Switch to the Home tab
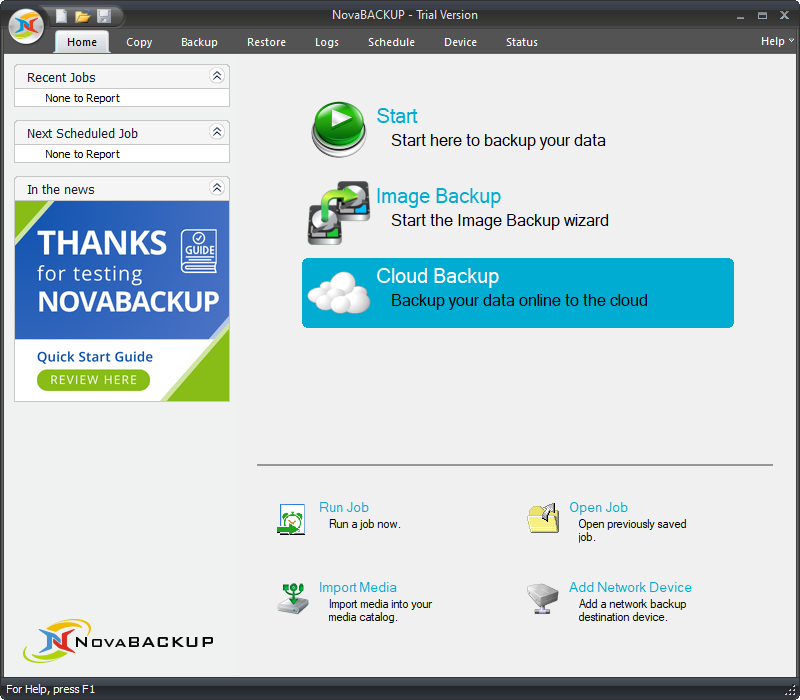This screenshot has height=700, width=800. coord(82,42)
